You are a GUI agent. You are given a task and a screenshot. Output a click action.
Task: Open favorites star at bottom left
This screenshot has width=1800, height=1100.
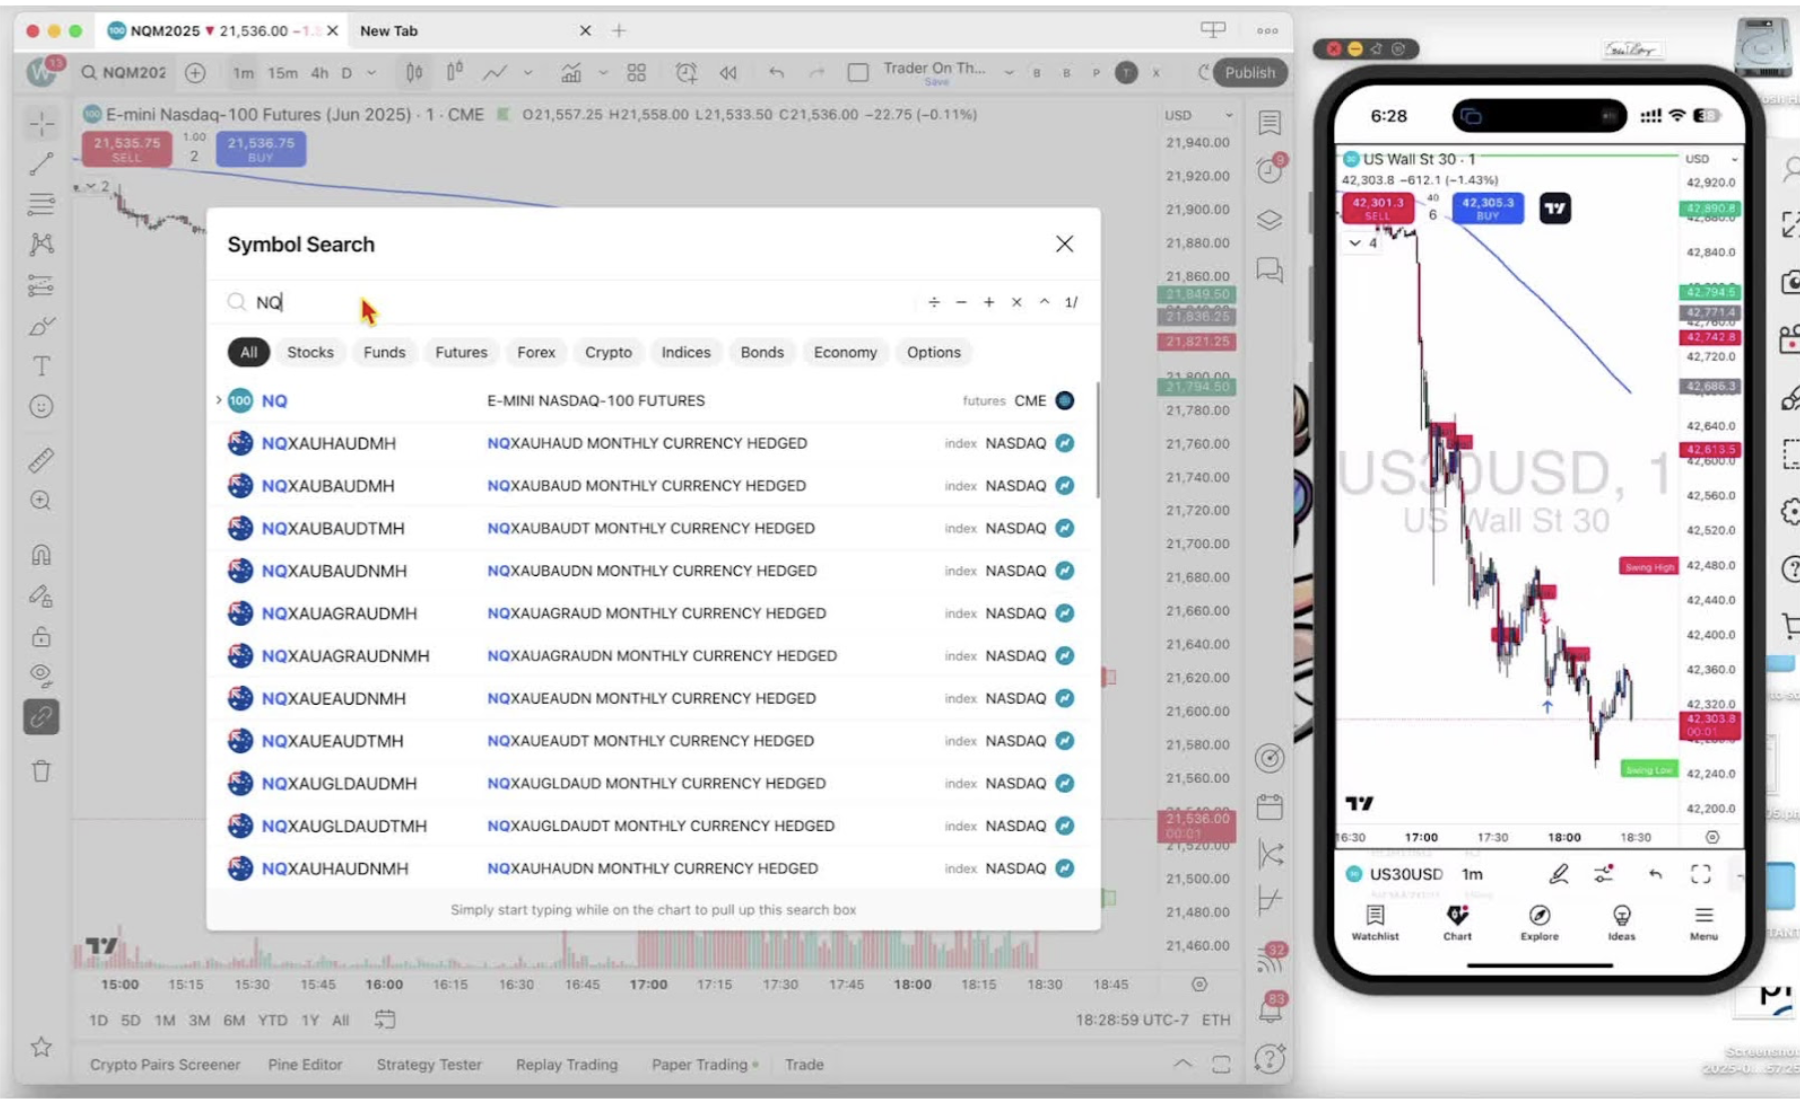coord(41,1047)
